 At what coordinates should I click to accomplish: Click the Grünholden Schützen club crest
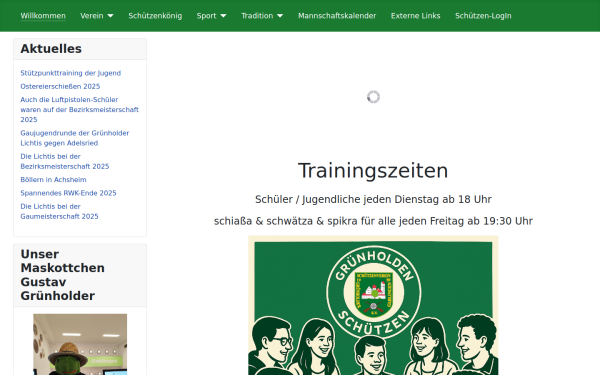point(373,292)
